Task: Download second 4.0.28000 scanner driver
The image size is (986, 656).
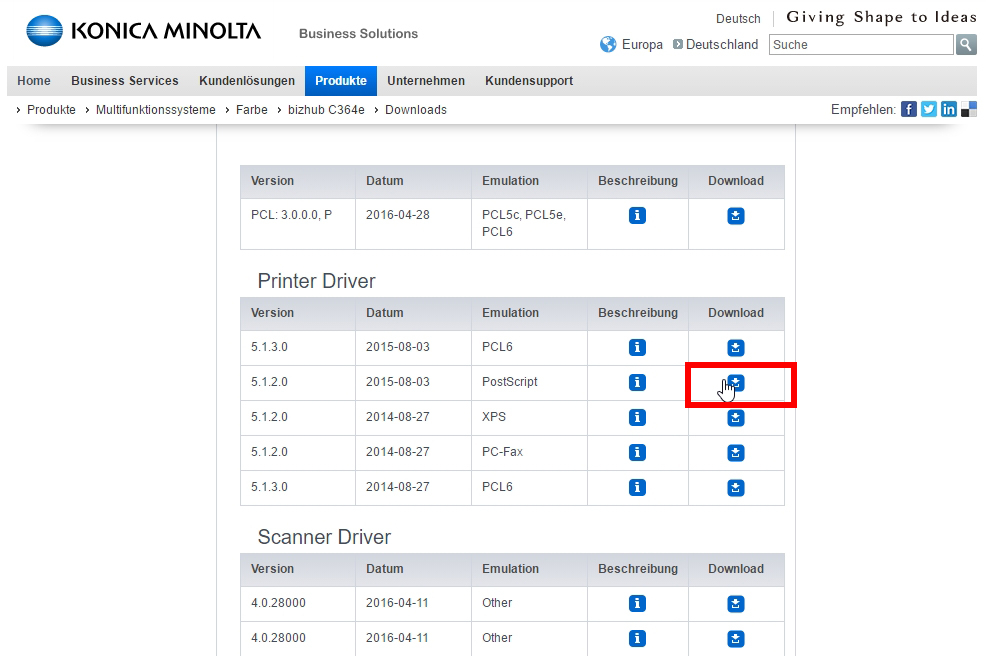Action: (x=736, y=638)
